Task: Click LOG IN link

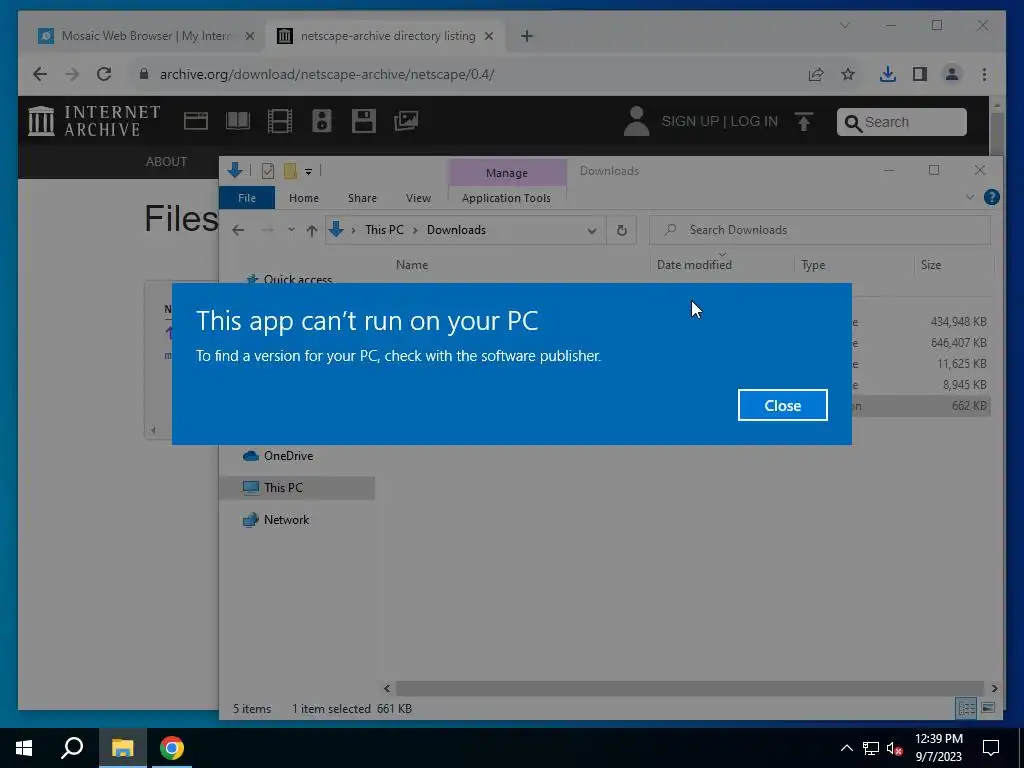Action: 754,121
